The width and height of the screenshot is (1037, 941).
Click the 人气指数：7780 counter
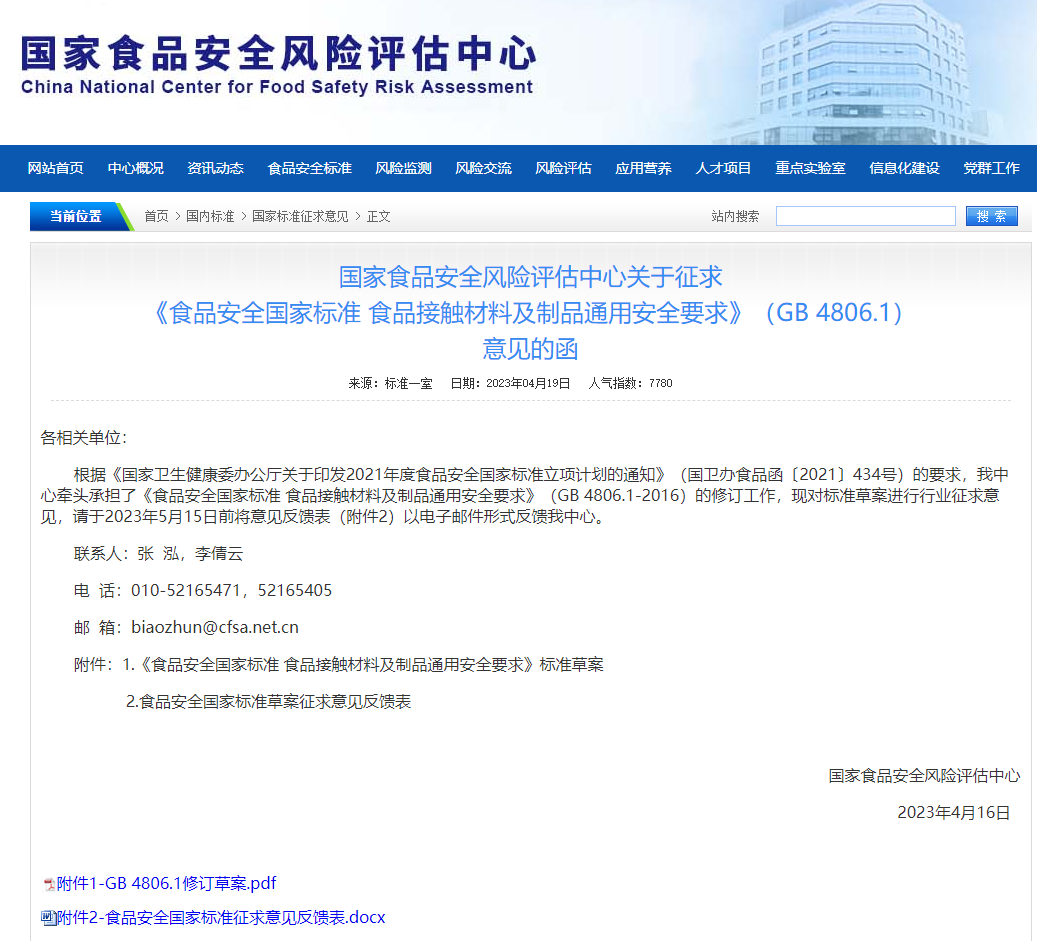630,384
